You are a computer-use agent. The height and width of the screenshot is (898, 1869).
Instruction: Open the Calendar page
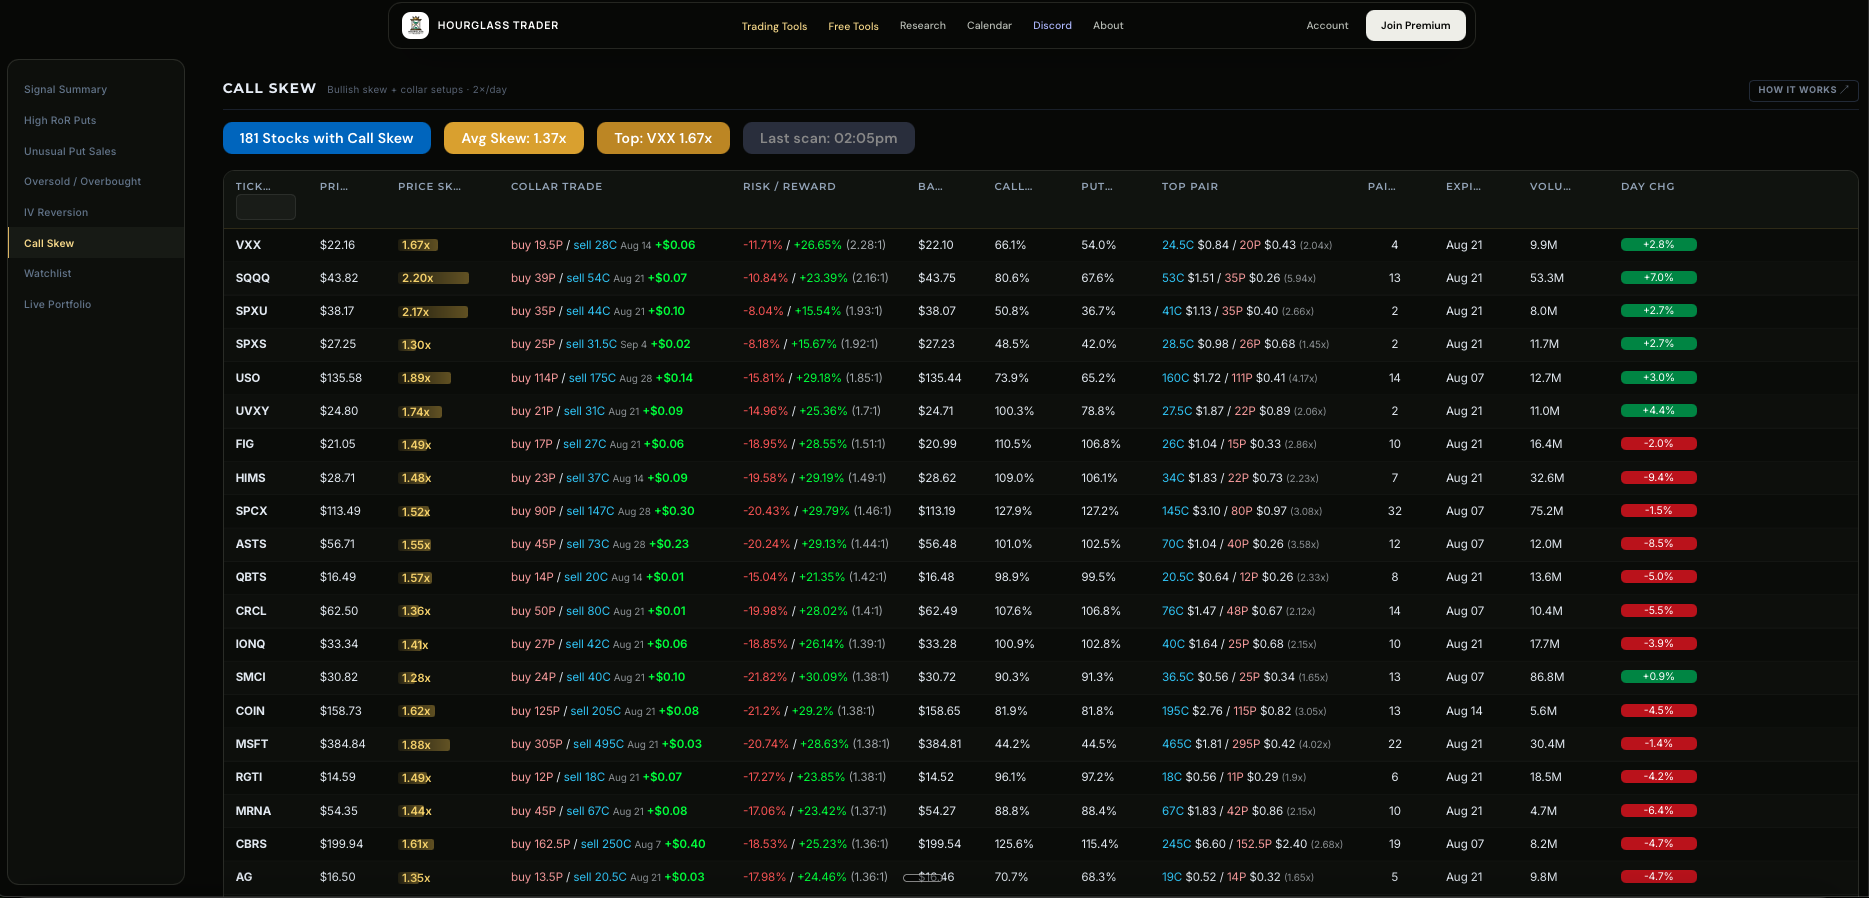click(989, 26)
